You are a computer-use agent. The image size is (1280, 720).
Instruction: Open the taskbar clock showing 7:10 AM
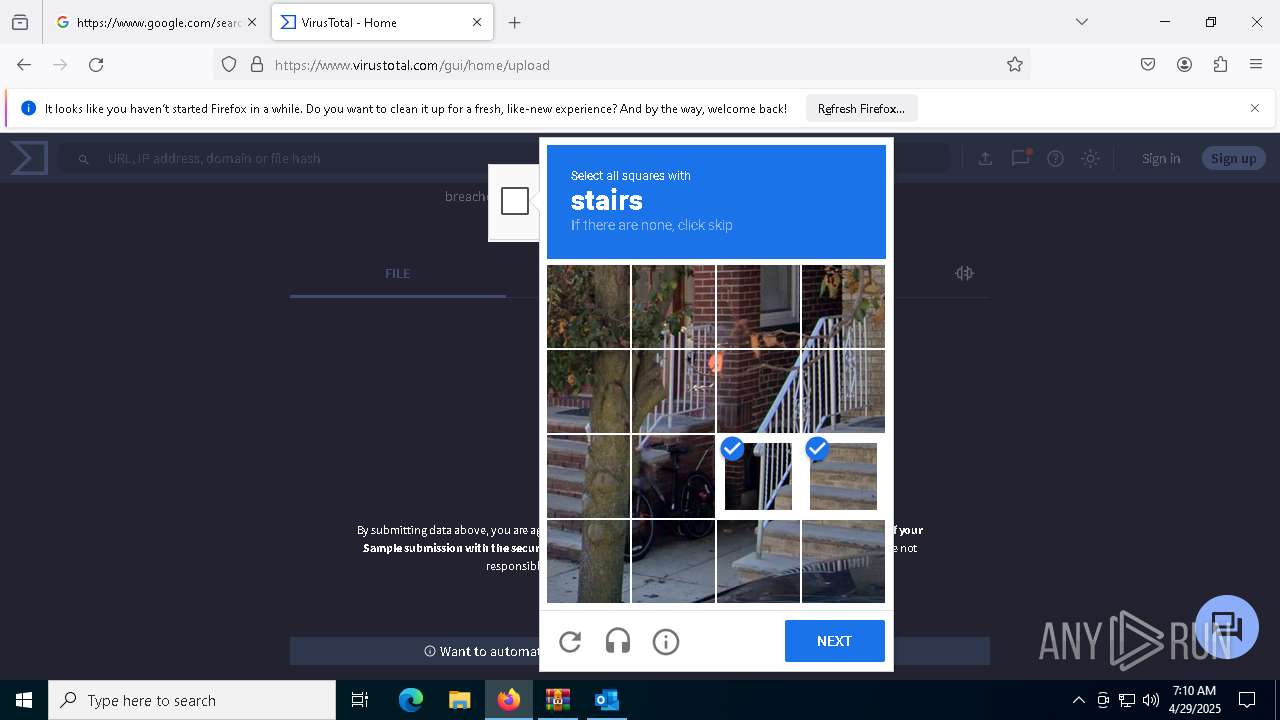pos(1194,700)
